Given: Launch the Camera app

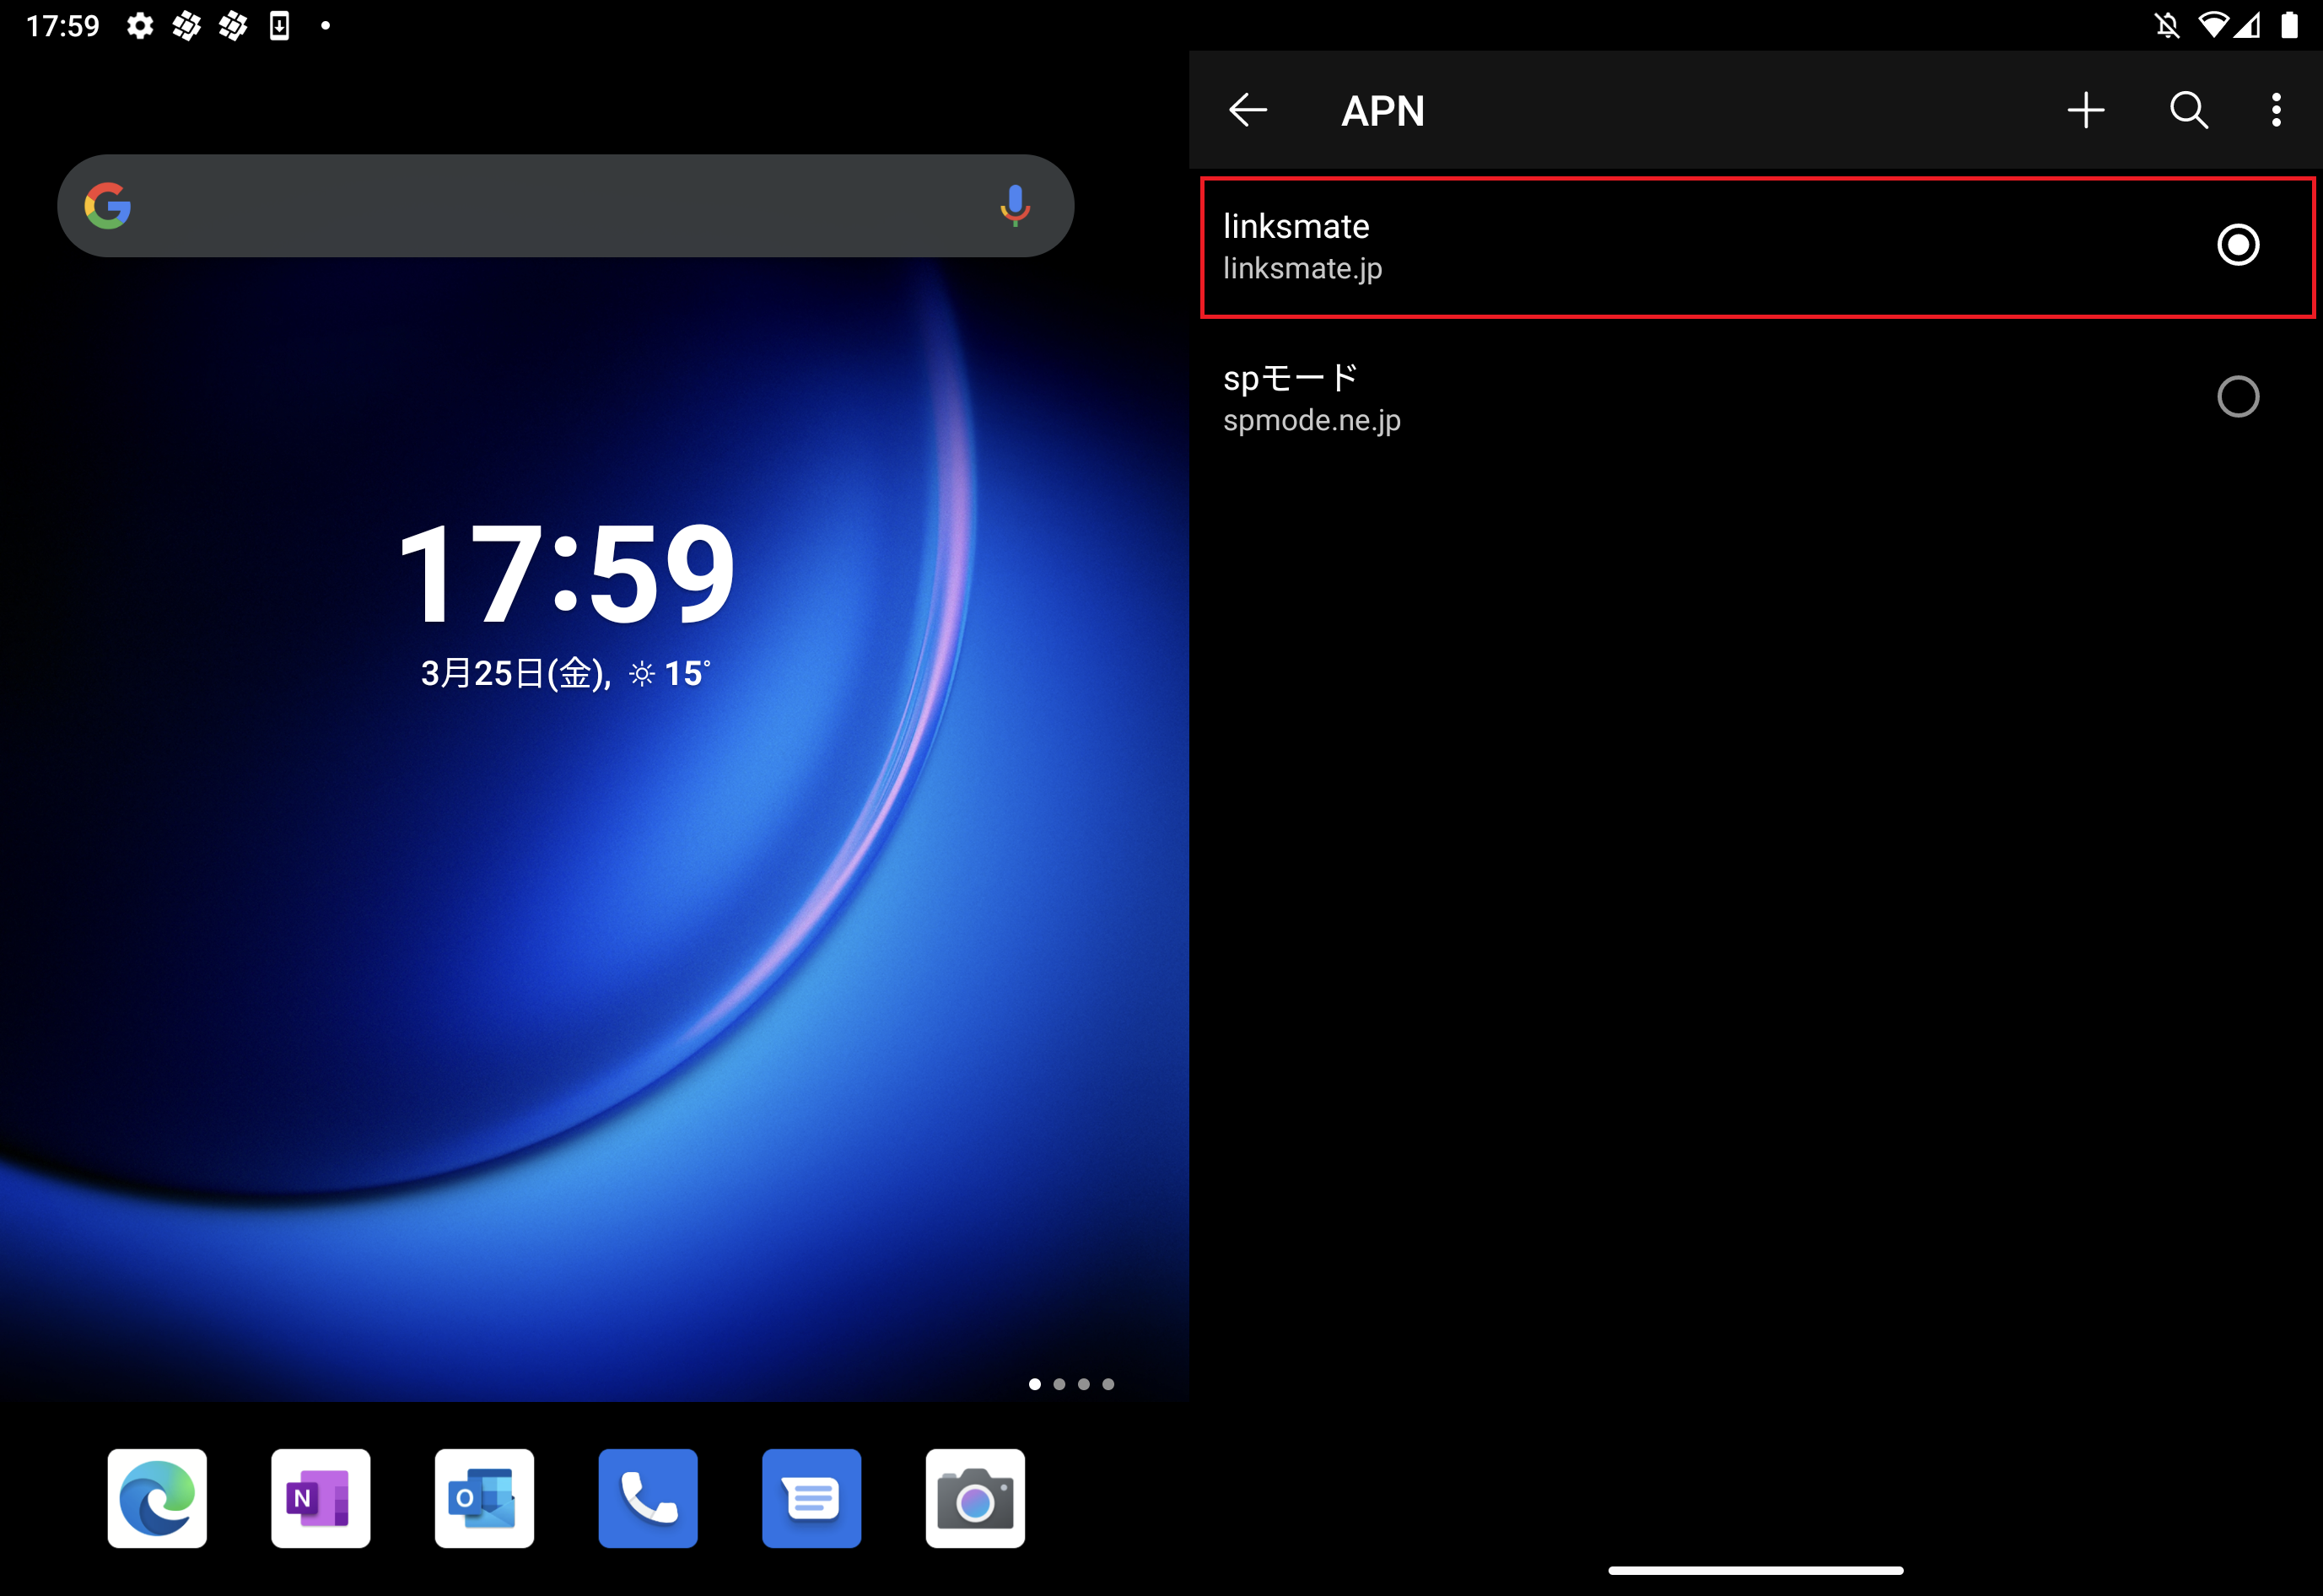Looking at the screenshot, I should tap(975, 1498).
